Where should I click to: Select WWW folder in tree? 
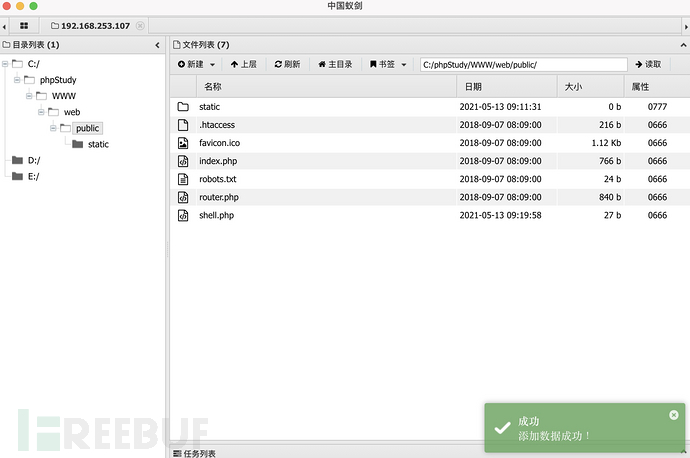tap(64, 96)
